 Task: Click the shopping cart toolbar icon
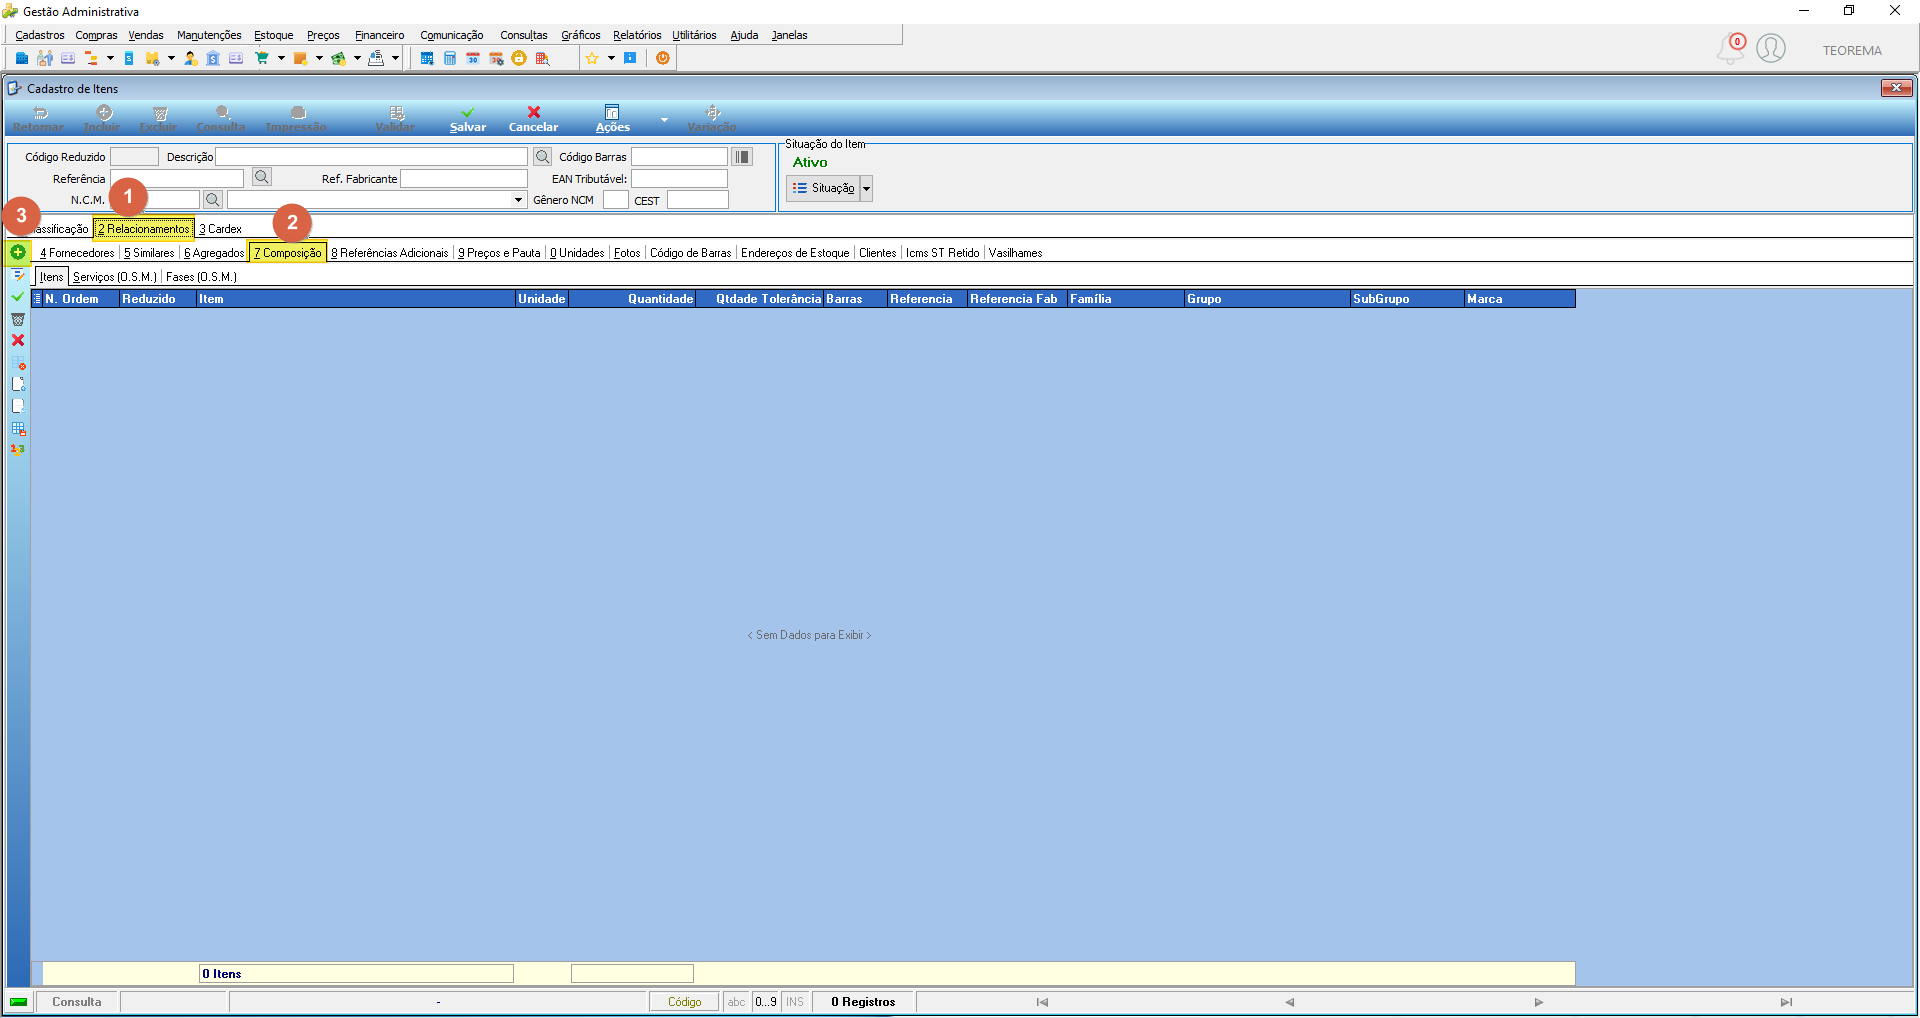tap(262, 58)
